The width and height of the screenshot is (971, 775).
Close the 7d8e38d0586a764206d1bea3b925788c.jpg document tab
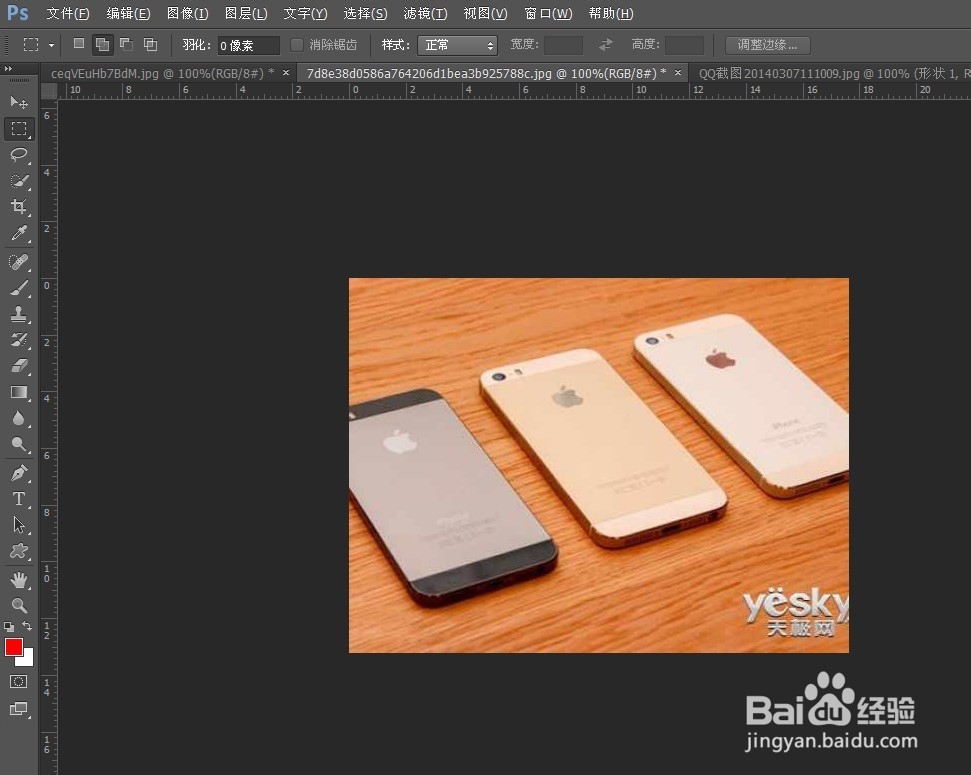coord(678,72)
